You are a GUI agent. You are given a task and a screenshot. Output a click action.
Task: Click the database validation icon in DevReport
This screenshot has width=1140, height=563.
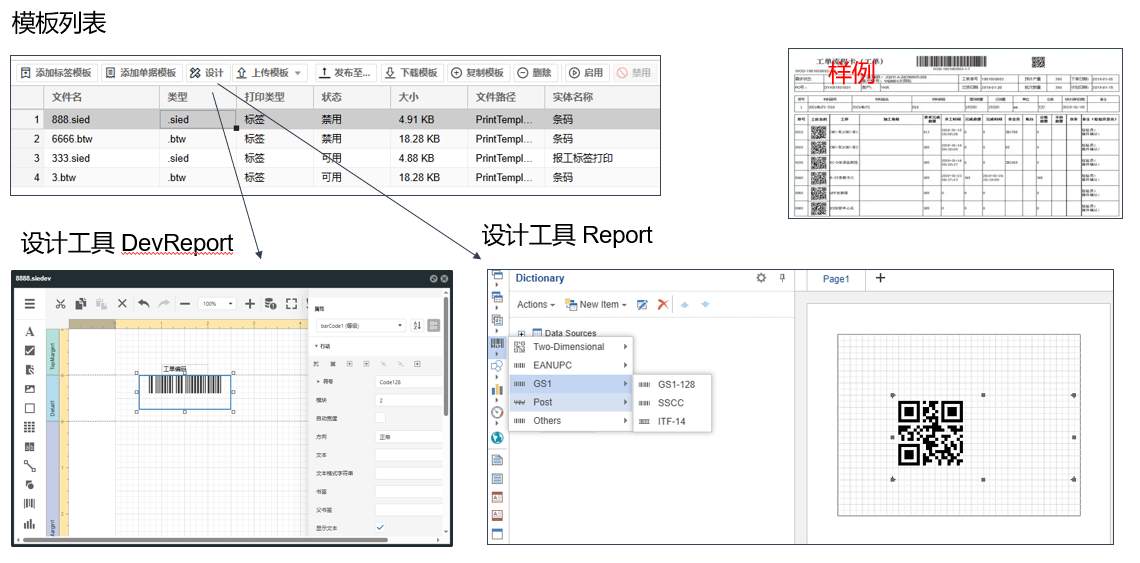270,303
